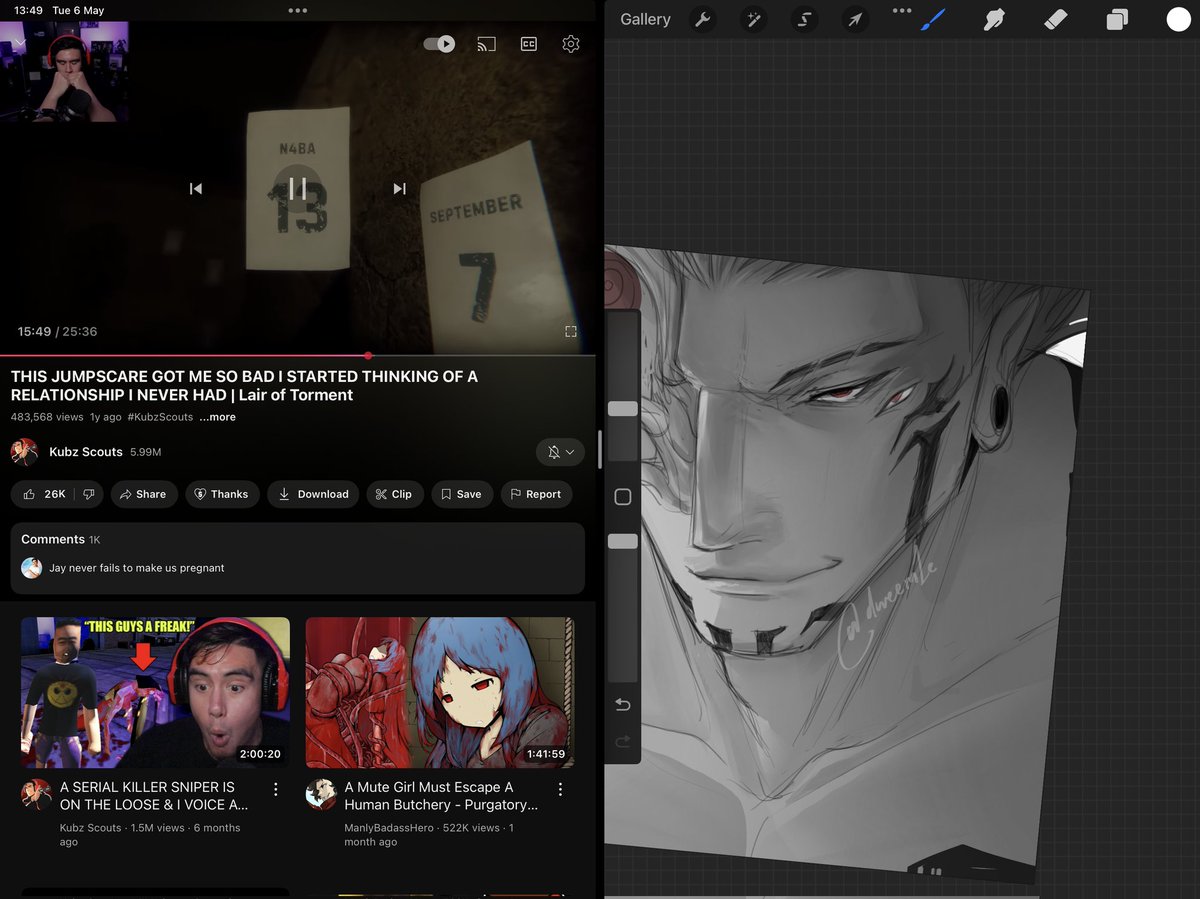Minimize the video player with chevron
This screenshot has width=1200, height=899.
[x=19, y=42]
